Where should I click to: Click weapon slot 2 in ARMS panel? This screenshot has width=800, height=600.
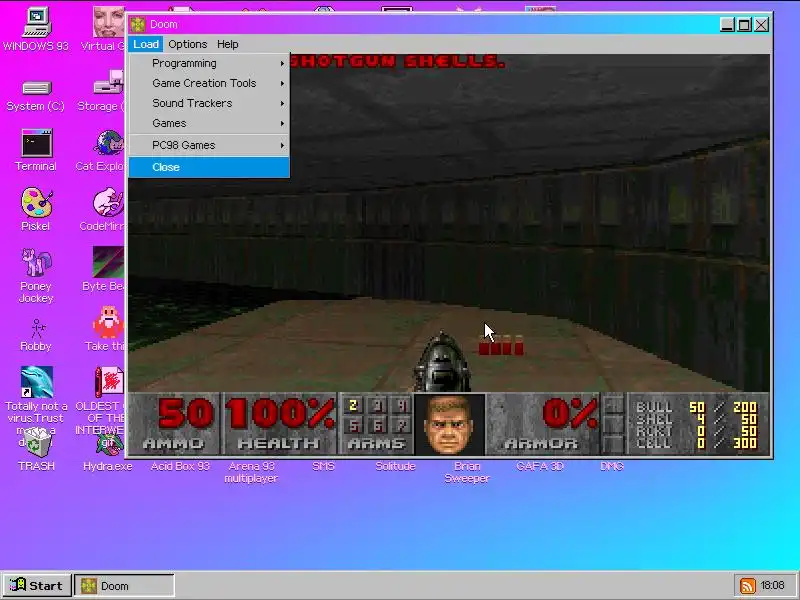pos(353,406)
